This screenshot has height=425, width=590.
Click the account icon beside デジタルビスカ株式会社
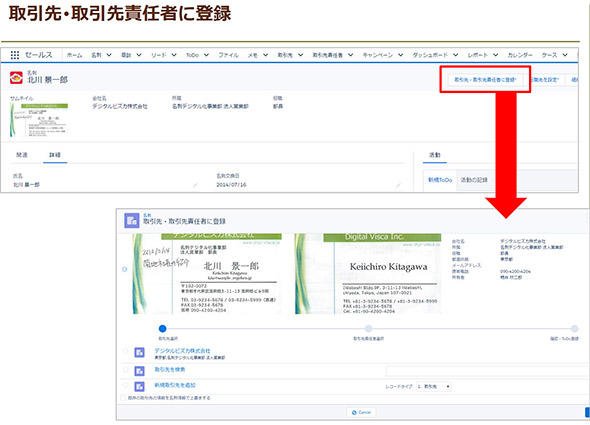click(x=140, y=353)
